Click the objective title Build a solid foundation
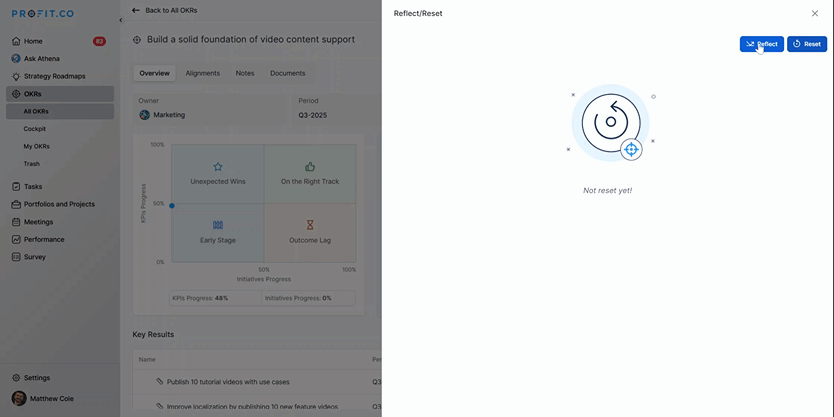 pyautogui.click(x=251, y=39)
